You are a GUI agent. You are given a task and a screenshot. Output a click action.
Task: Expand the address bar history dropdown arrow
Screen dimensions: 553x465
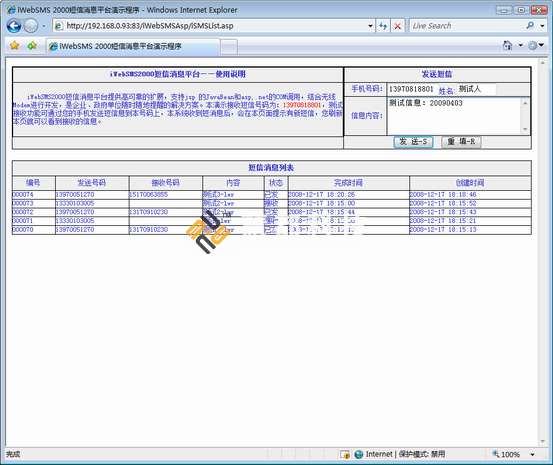pyautogui.click(x=370, y=26)
